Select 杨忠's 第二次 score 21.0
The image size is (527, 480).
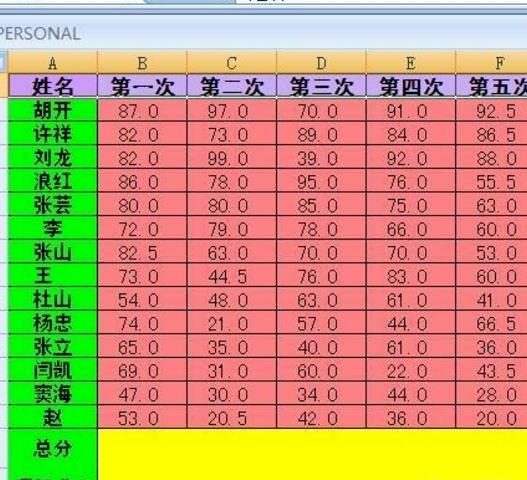(x=232, y=322)
